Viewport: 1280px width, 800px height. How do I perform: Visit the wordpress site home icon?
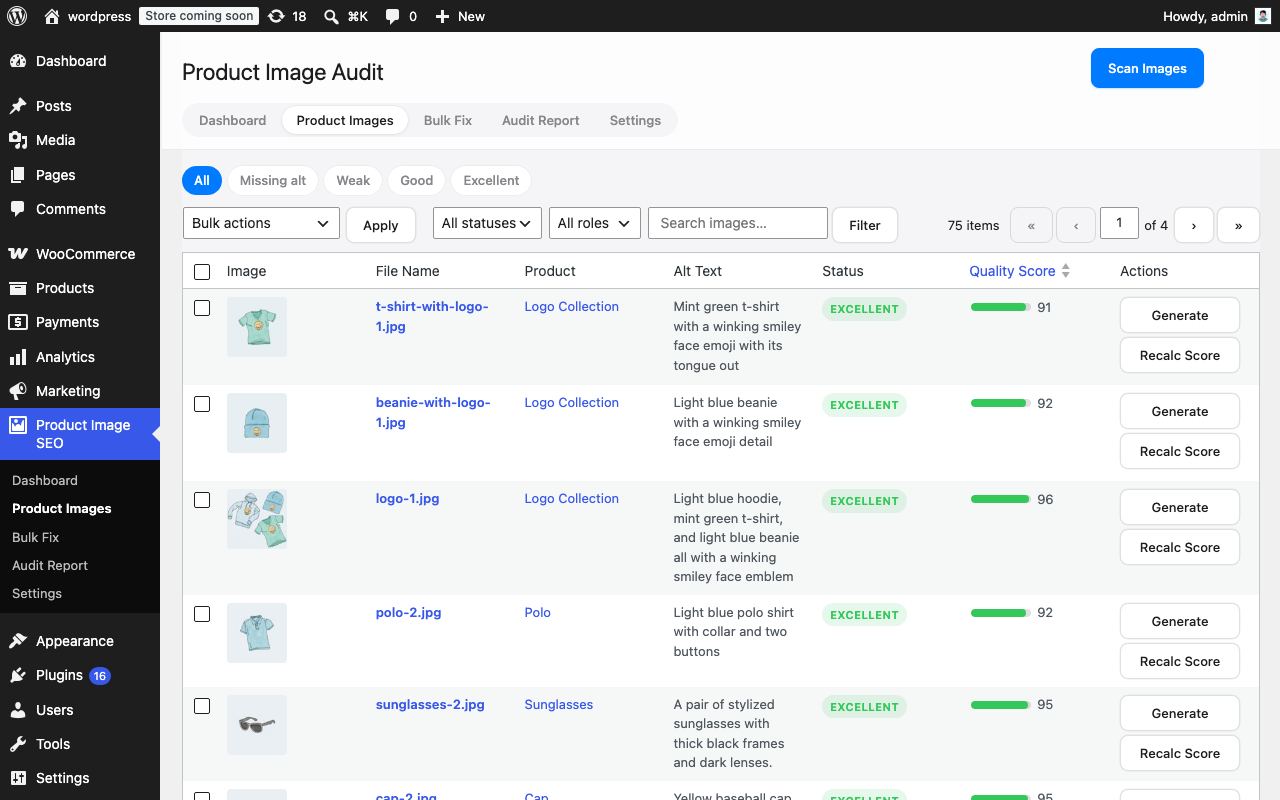tap(52, 16)
